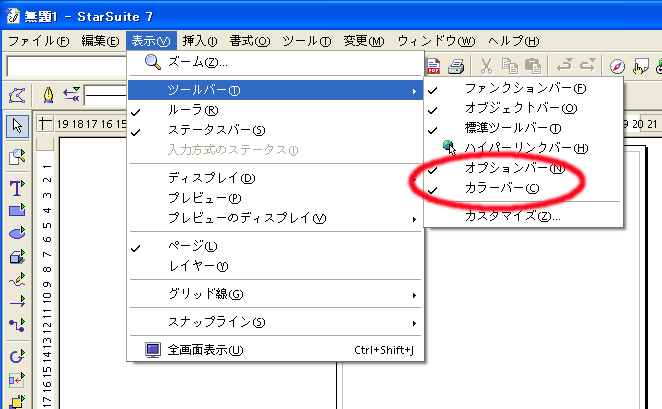The width and height of the screenshot is (662, 409).
Task: Open 編集(E) menu
Action: point(100,41)
